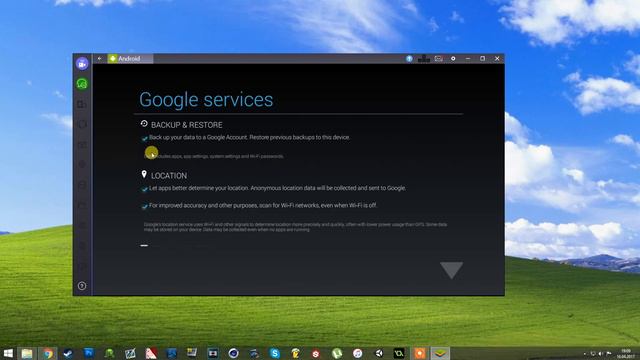Open Unity from the taskbar
The image size is (640, 360).
[x=378, y=353]
